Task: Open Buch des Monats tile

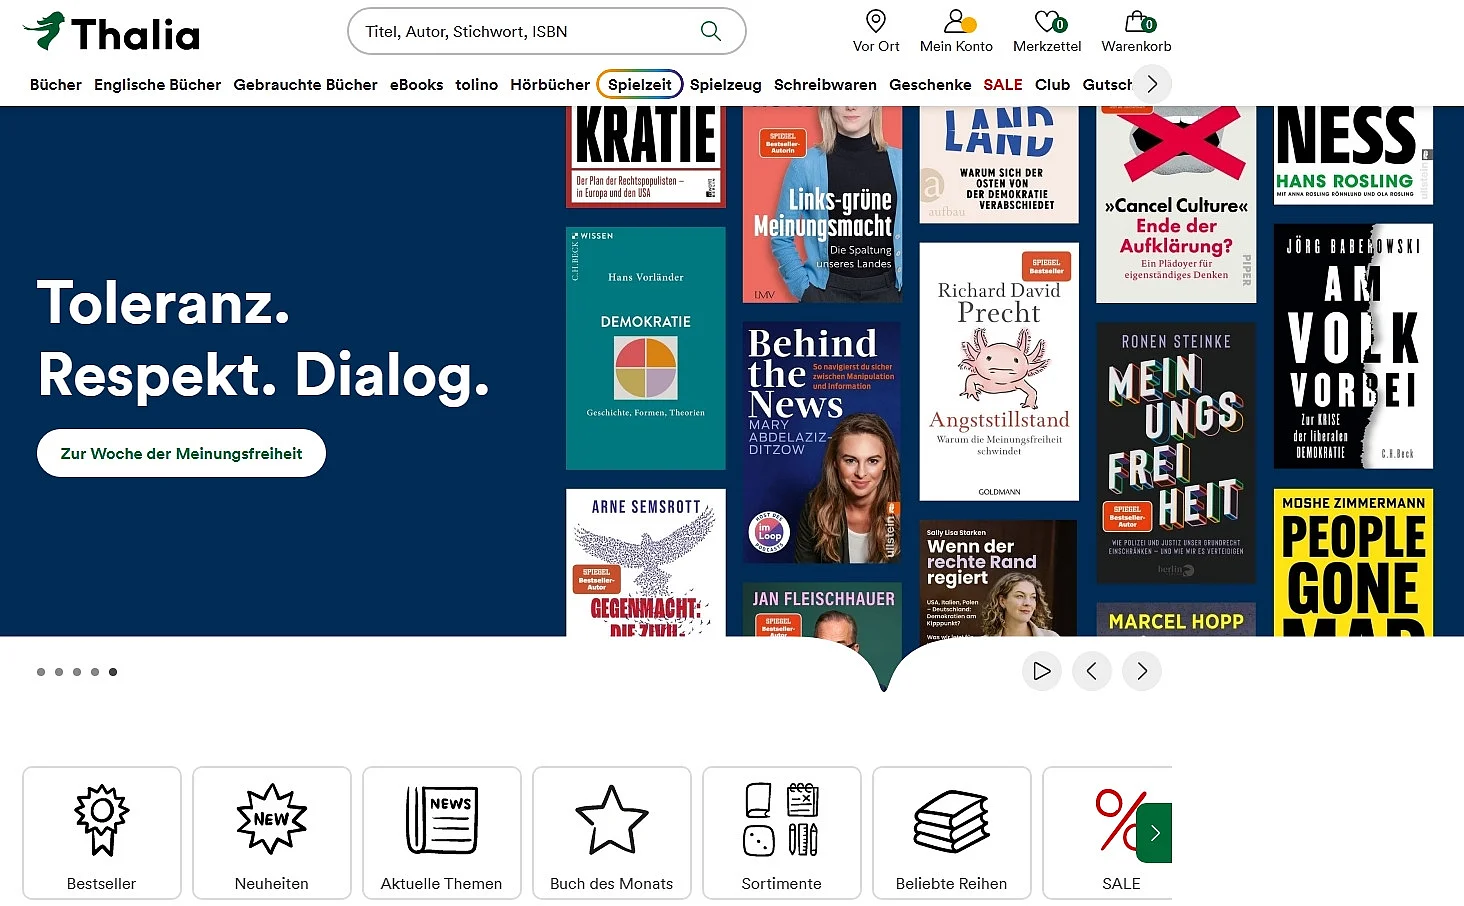Action: 612,833
